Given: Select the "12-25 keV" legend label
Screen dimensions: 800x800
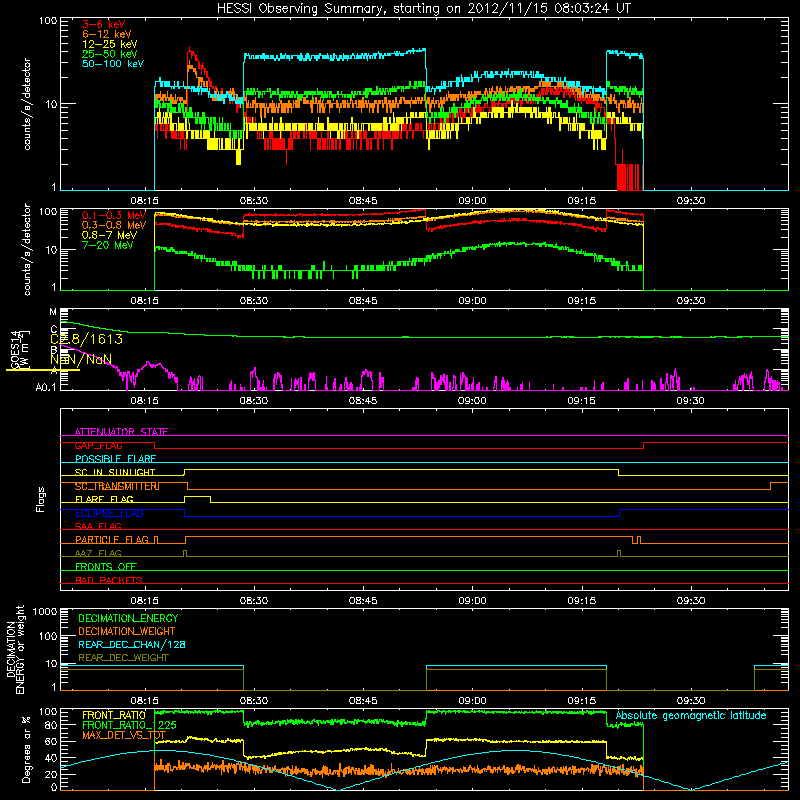Looking at the screenshot, I should pos(109,44).
